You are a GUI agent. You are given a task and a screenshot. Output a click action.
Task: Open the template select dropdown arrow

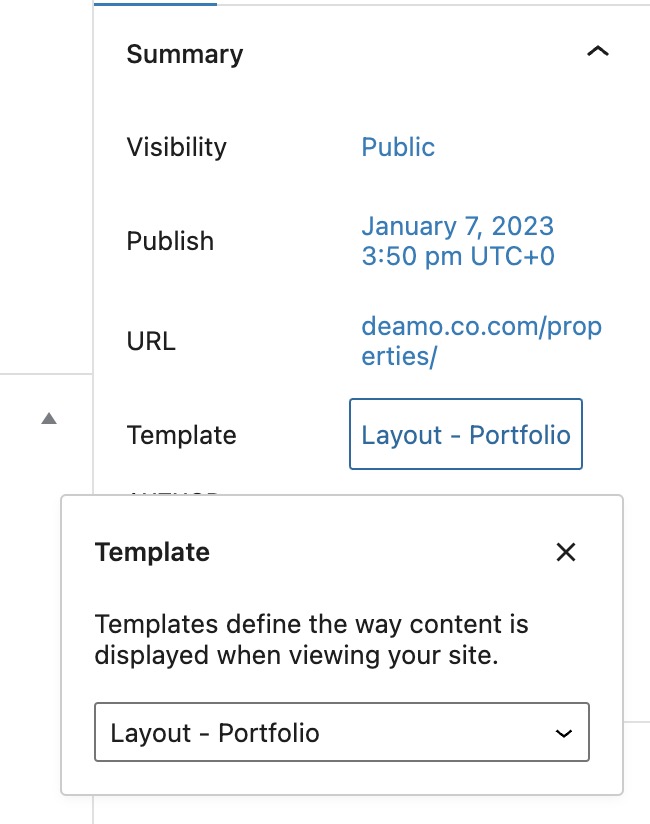point(564,734)
